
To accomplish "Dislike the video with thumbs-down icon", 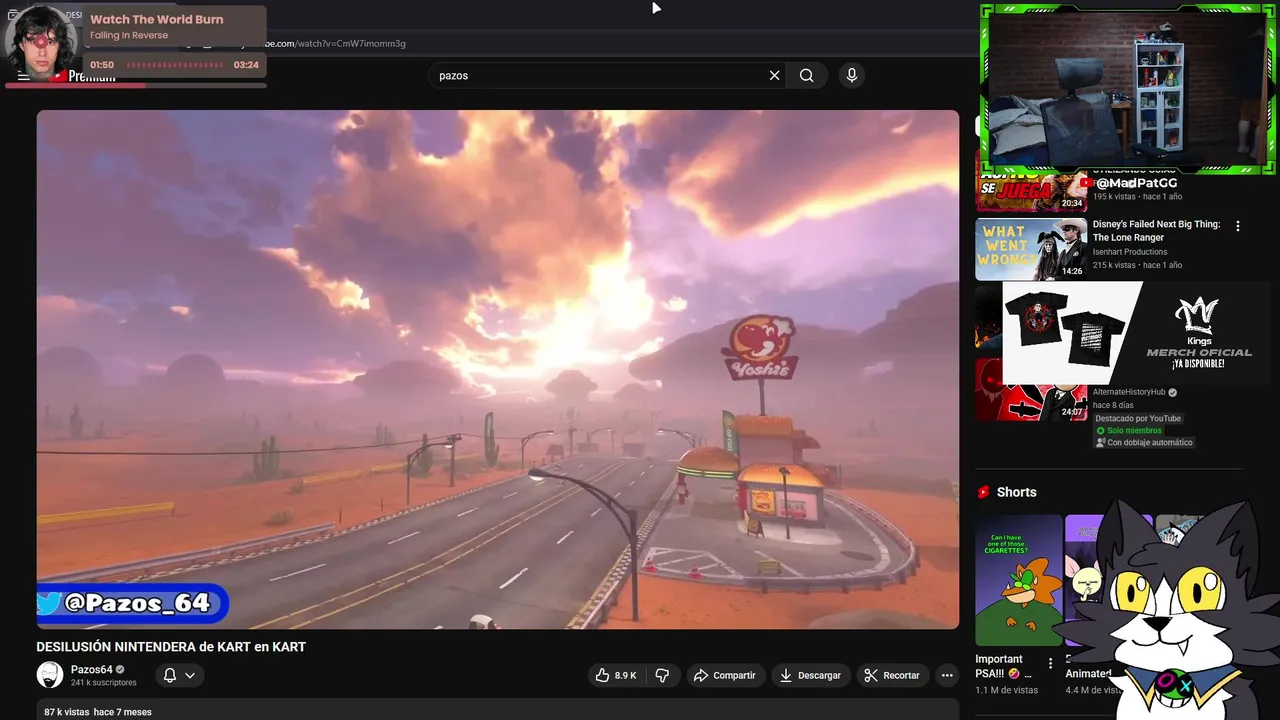I will pos(662,675).
